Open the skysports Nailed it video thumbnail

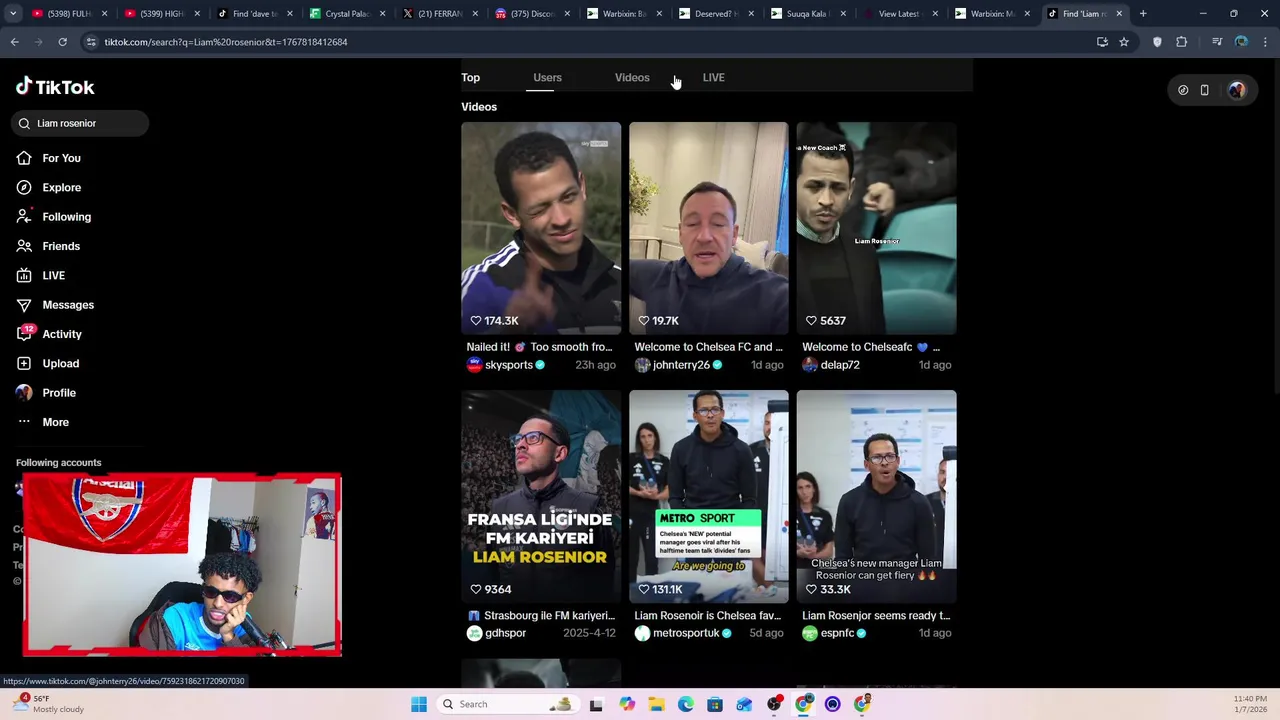coord(541,228)
